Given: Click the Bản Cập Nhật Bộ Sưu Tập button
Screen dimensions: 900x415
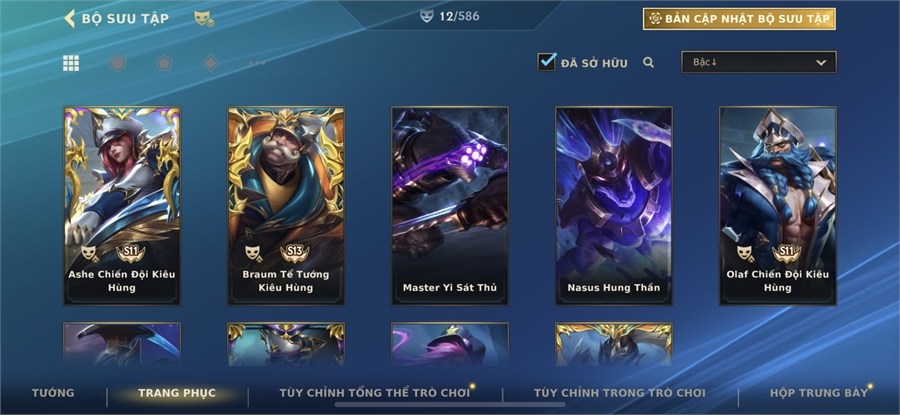Looking at the screenshot, I should coord(739,19).
